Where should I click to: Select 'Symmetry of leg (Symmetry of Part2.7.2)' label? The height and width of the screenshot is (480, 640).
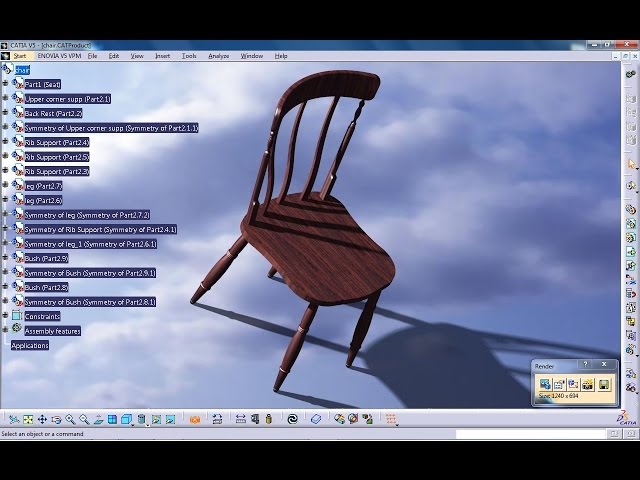point(87,215)
